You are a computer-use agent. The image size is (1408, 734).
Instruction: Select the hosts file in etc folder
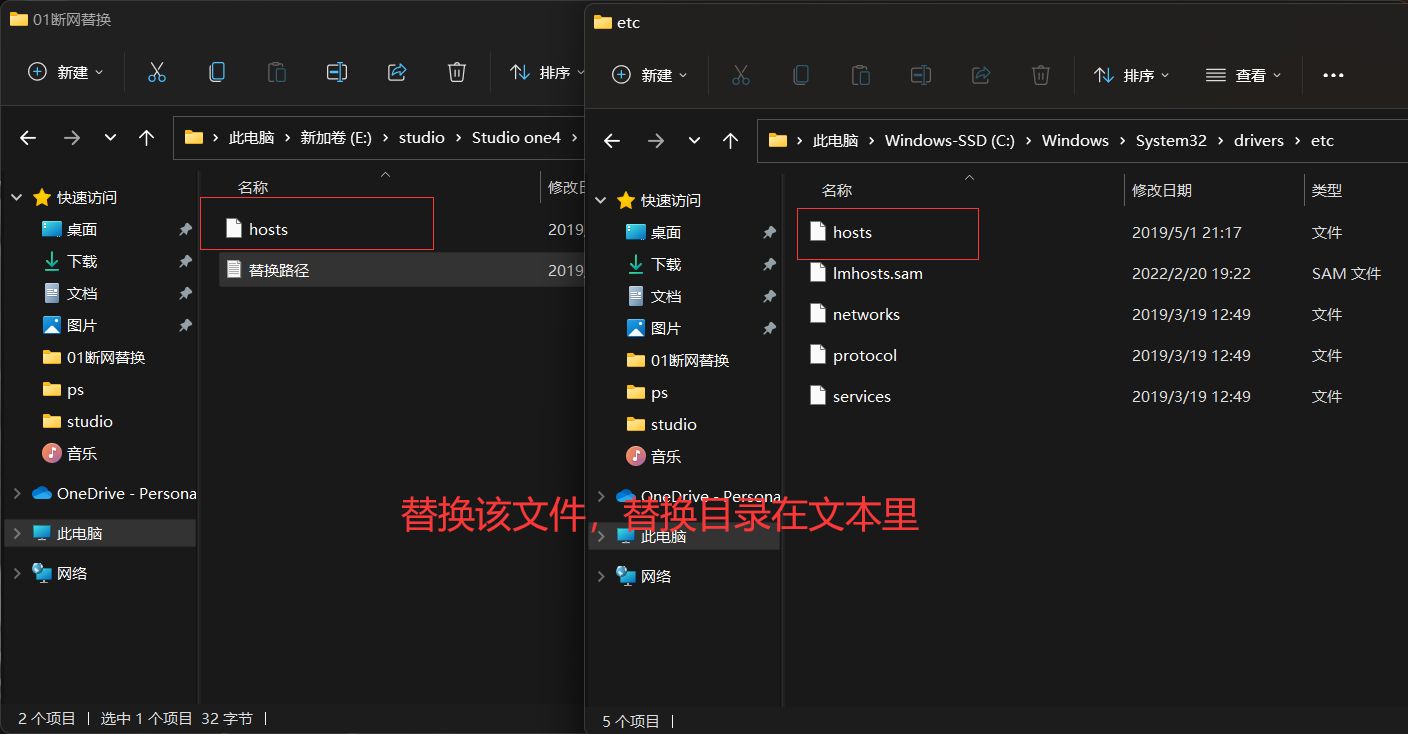[x=852, y=233]
